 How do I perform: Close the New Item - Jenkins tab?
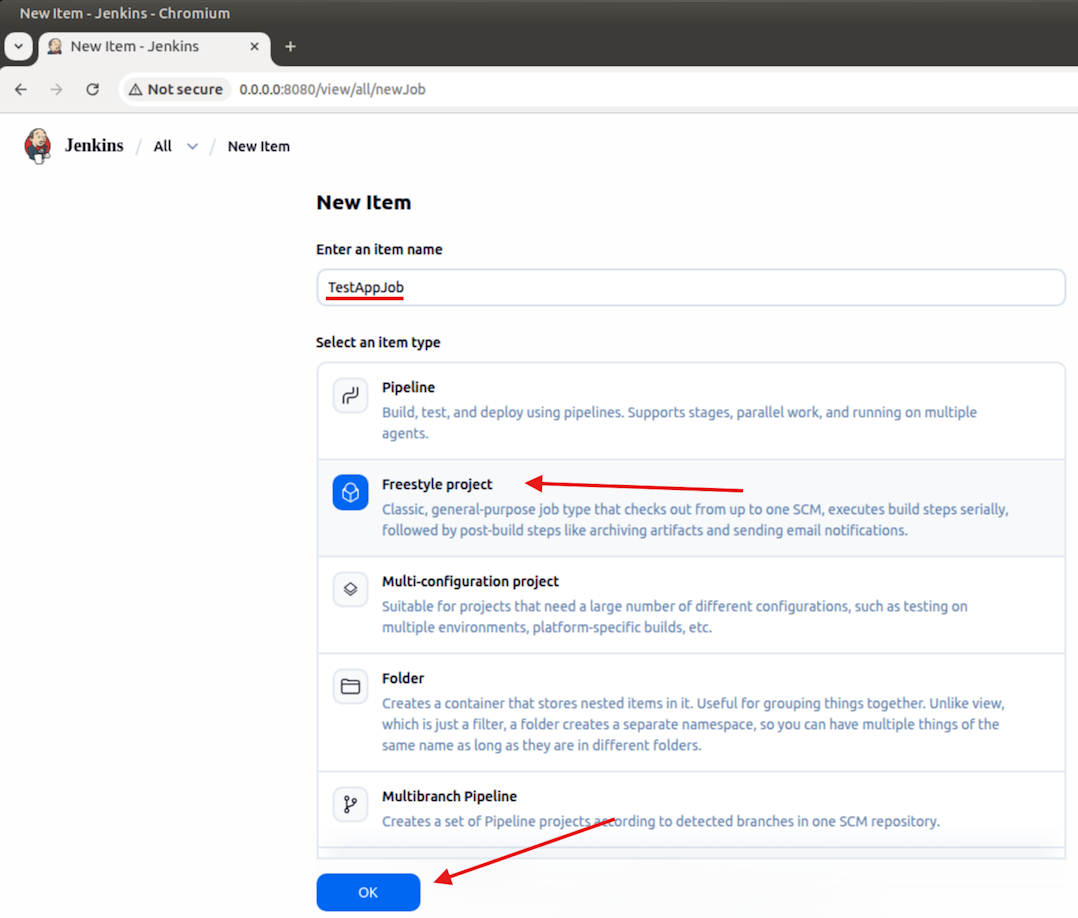coord(255,46)
